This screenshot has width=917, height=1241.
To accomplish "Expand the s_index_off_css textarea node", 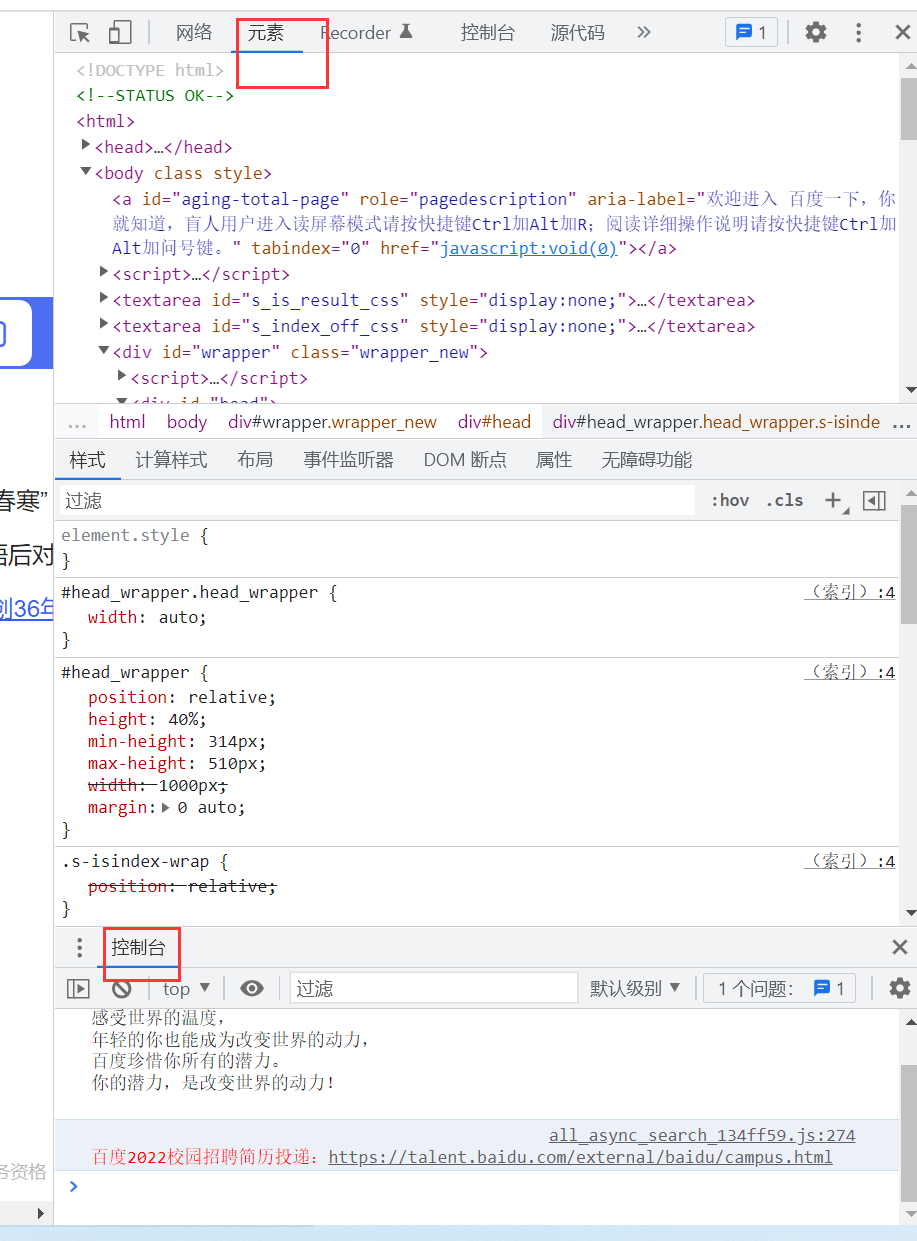I will (104, 324).
